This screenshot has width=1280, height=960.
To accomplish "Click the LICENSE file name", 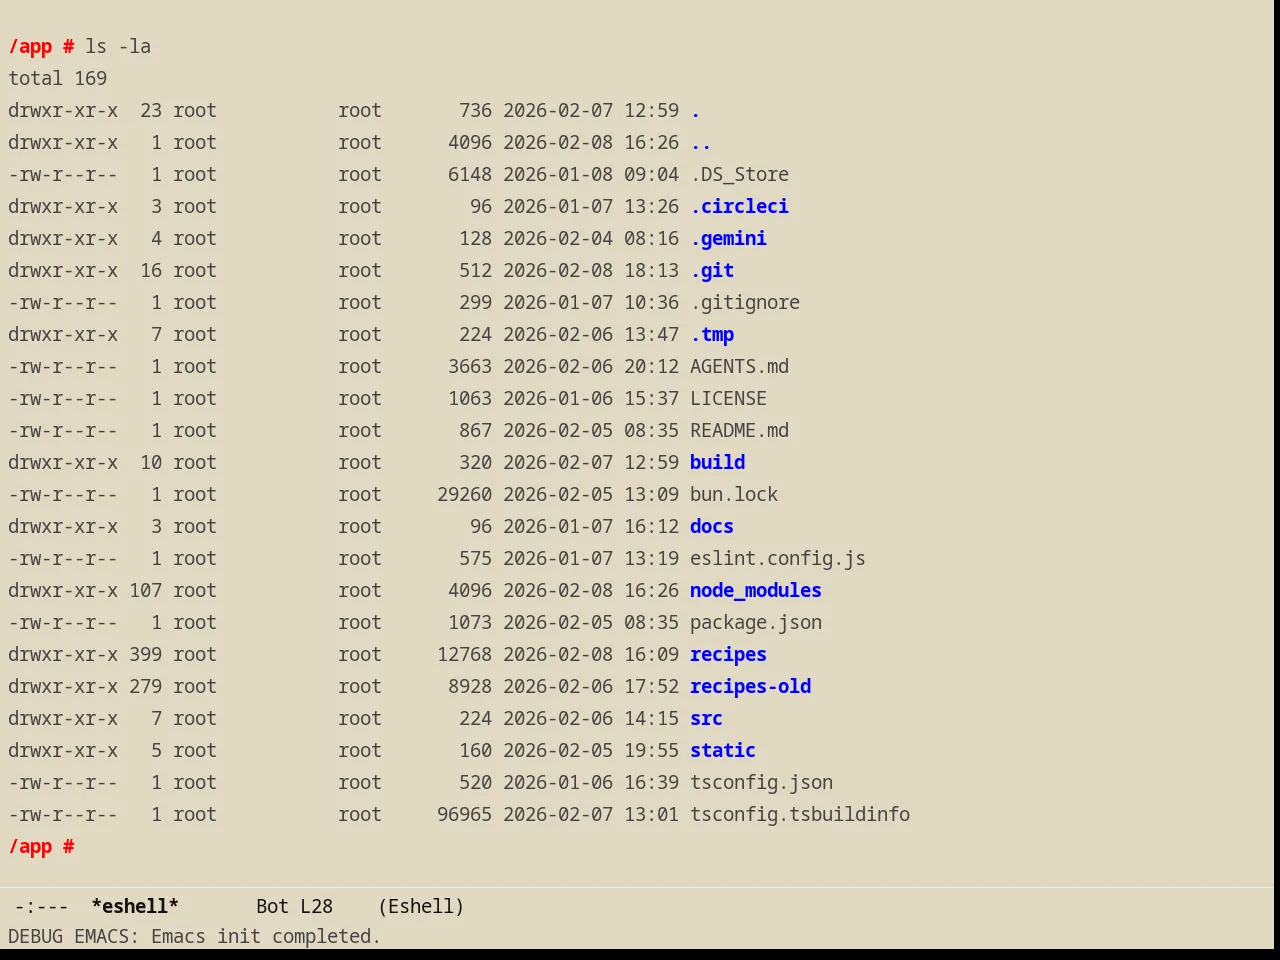I will click(x=728, y=398).
